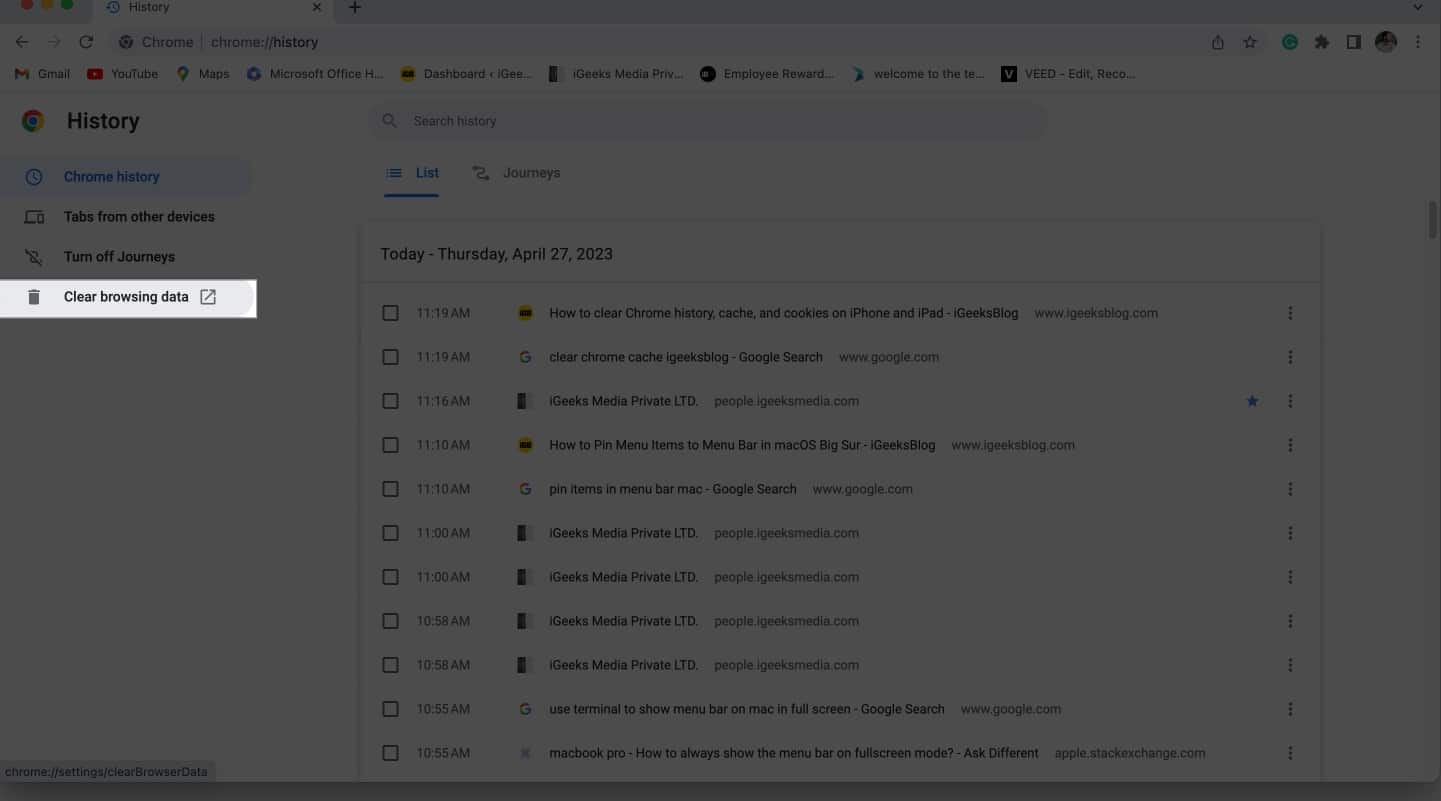Viewport: 1441px width, 801px height.
Task: Open VEED bookmark
Action: tap(1068, 74)
